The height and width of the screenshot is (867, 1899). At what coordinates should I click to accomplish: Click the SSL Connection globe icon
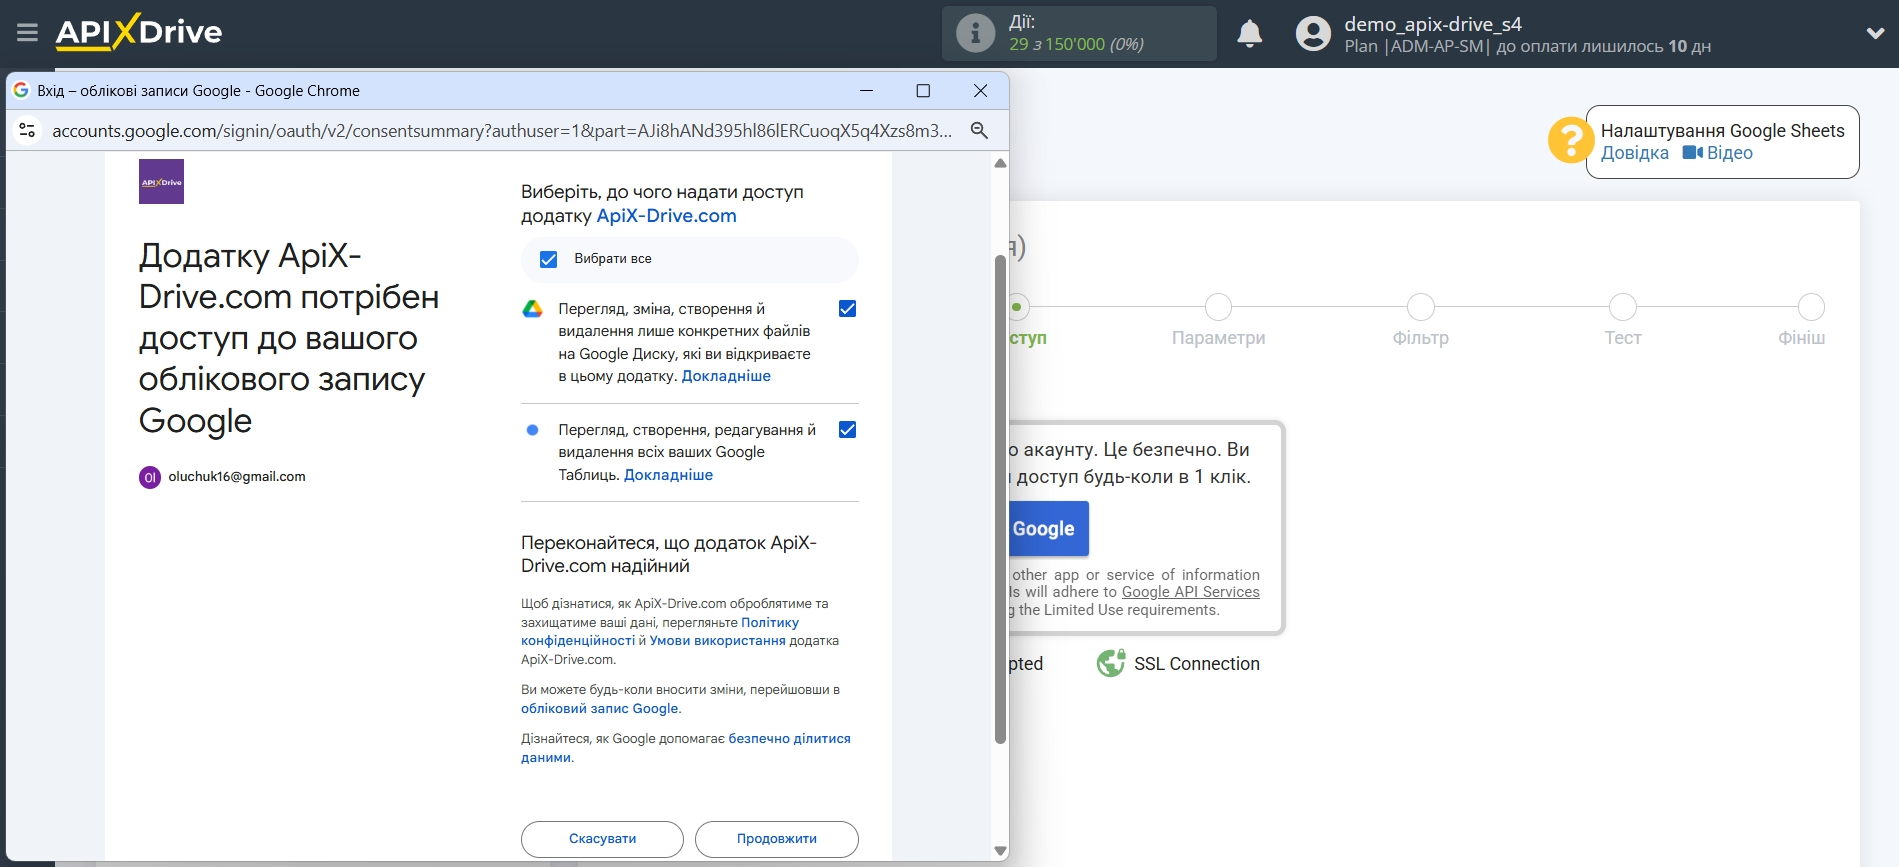click(1111, 663)
